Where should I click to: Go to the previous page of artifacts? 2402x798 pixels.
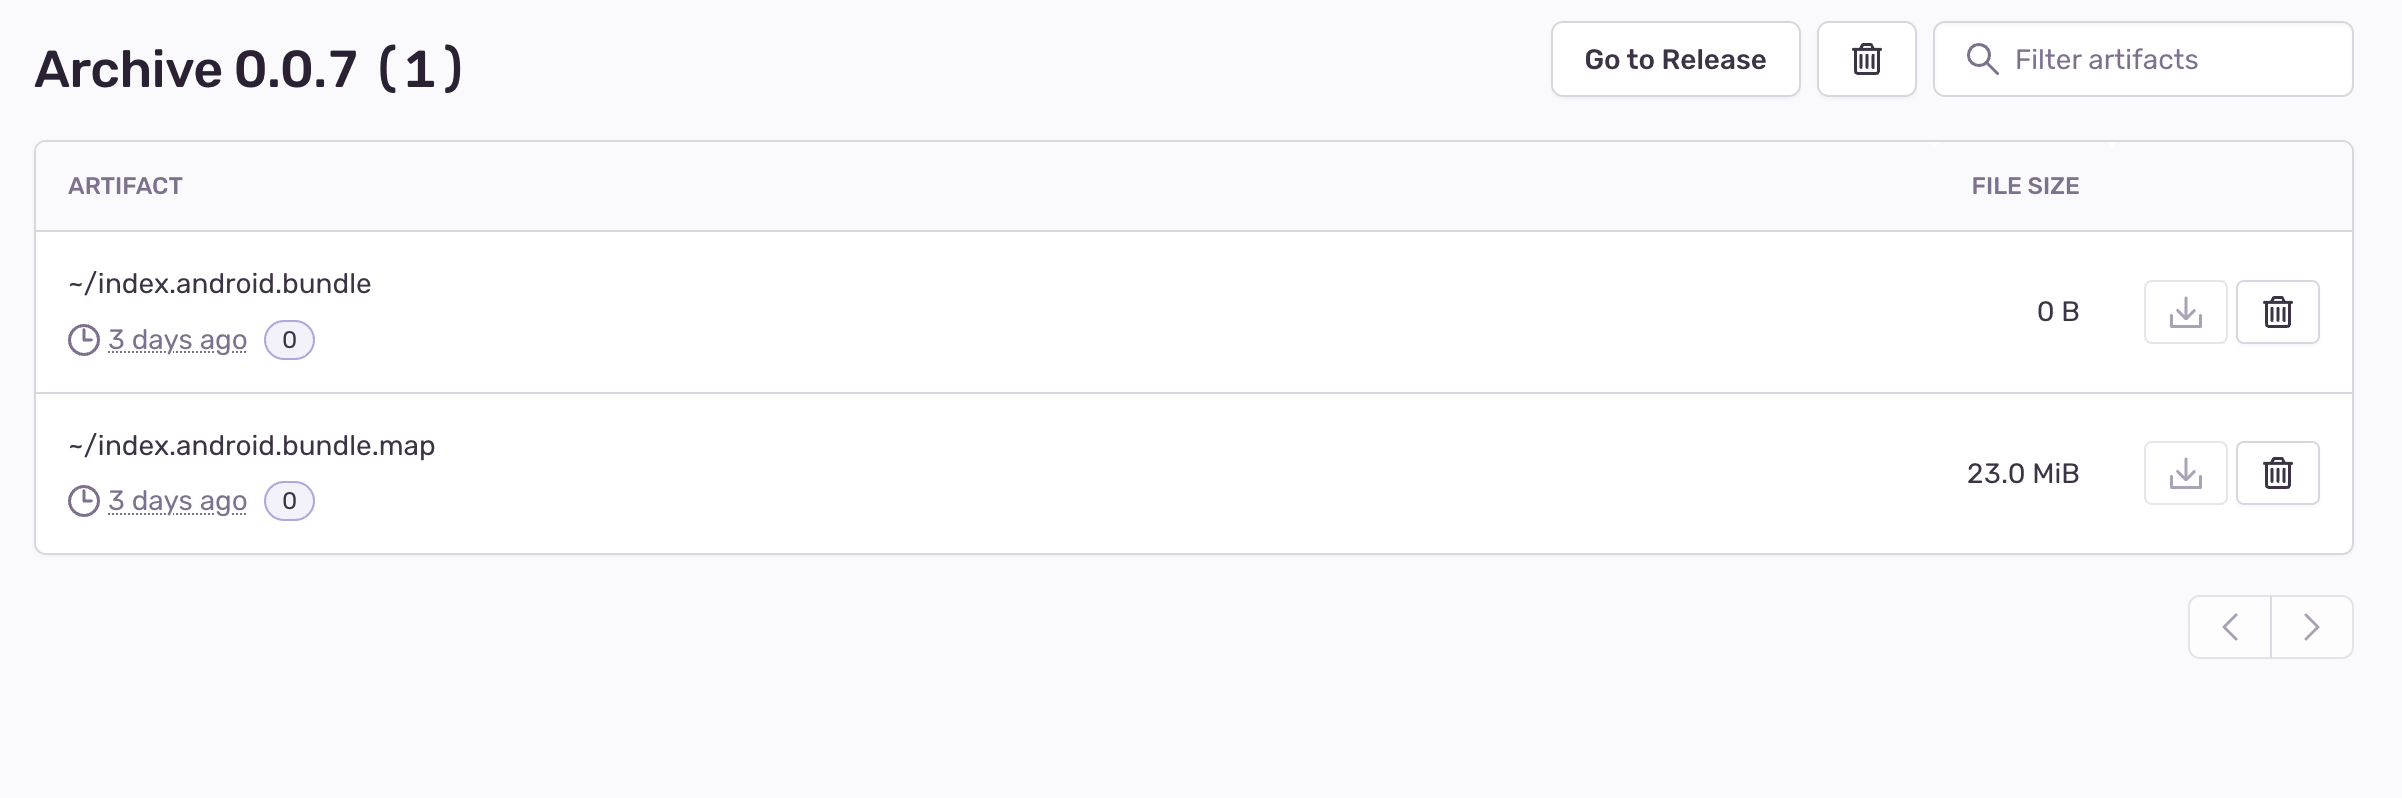(x=2229, y=627)
